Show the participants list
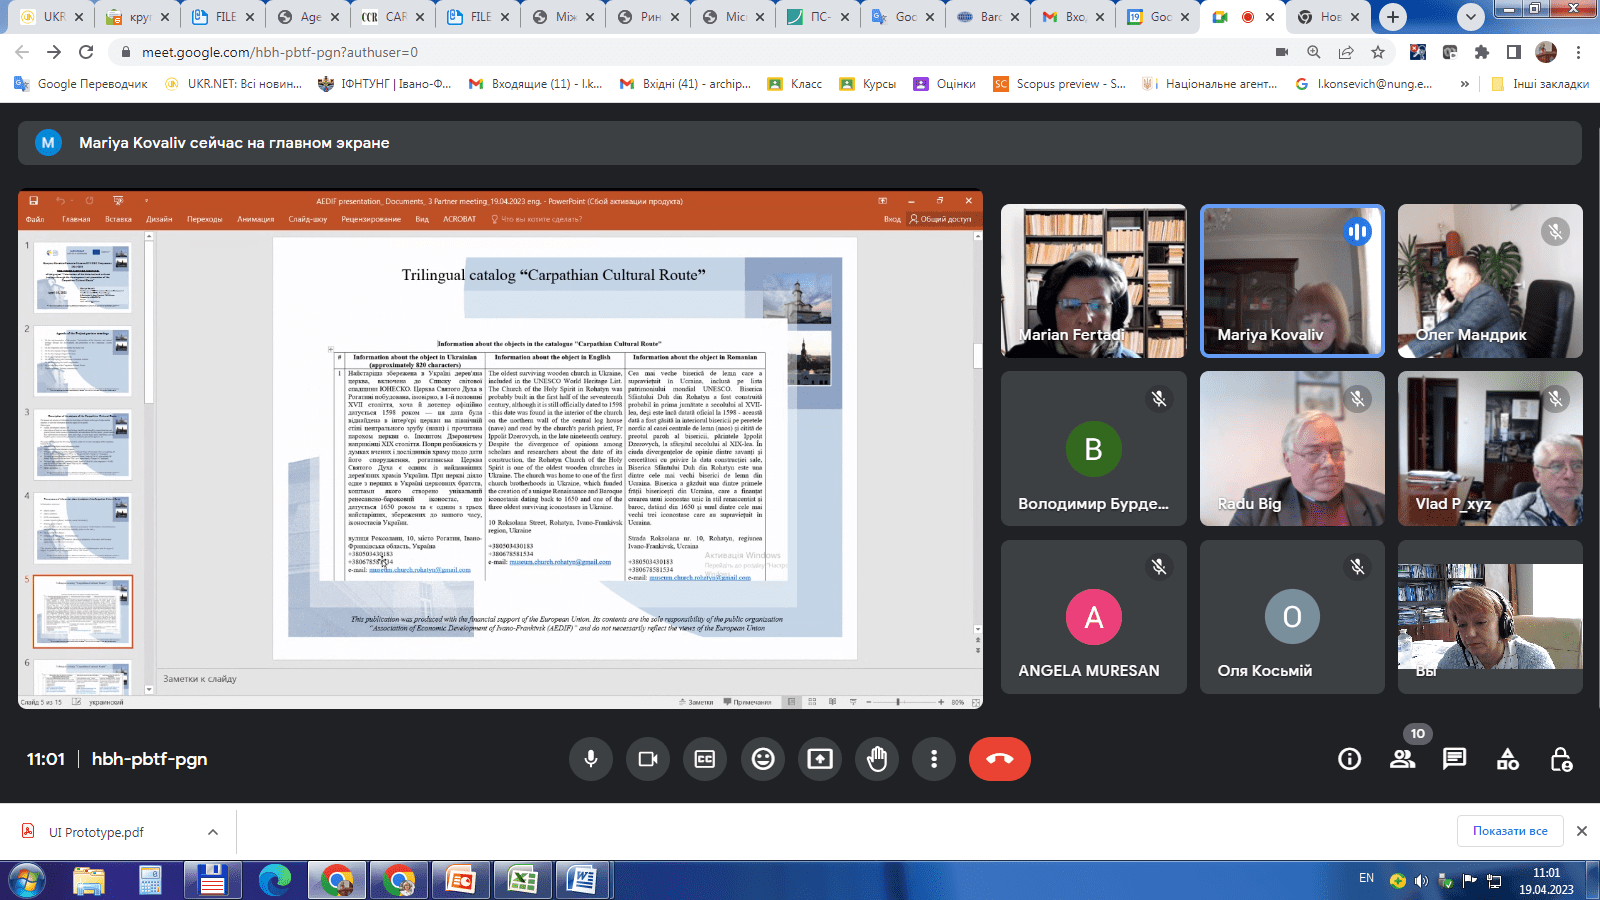The width and height of the screenshot is (1600, 900). tap(1402, 759)
